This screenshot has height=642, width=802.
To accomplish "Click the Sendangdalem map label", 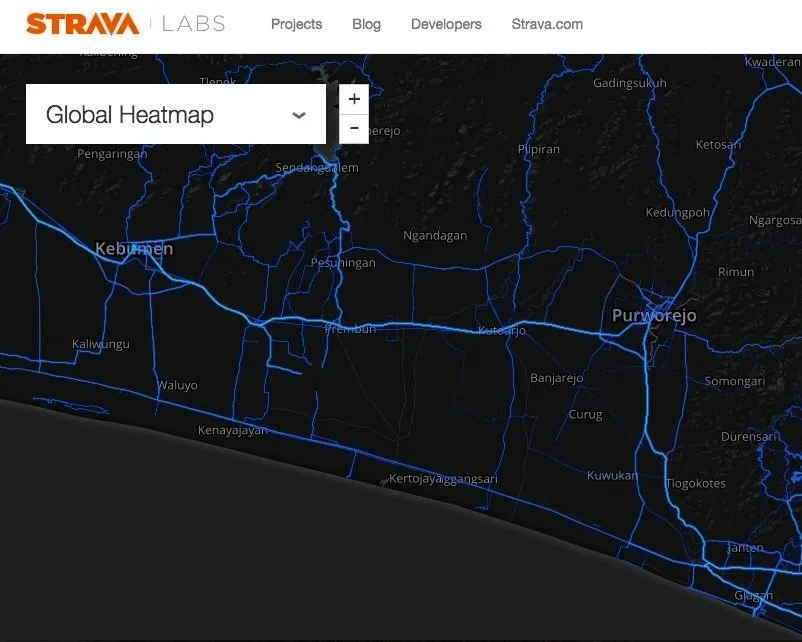I will coord(317,168).
